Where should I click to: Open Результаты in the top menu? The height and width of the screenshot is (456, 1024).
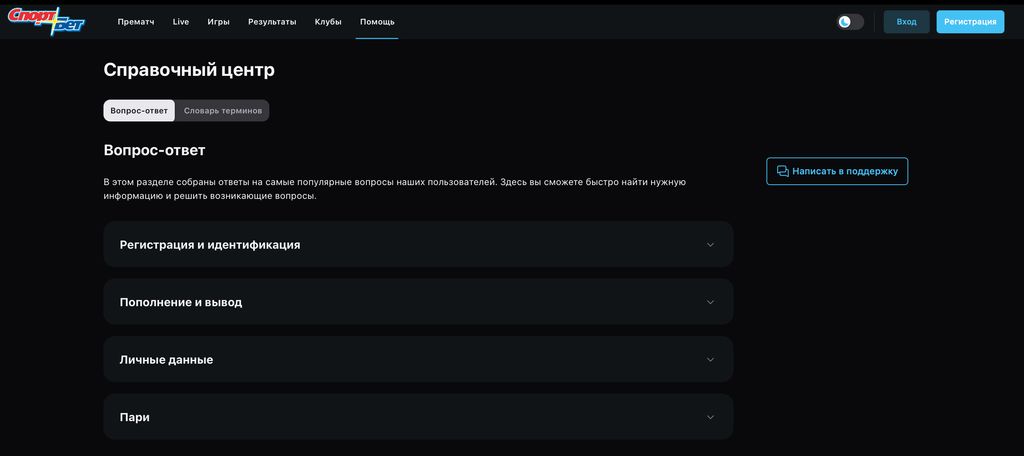point(272,22)
